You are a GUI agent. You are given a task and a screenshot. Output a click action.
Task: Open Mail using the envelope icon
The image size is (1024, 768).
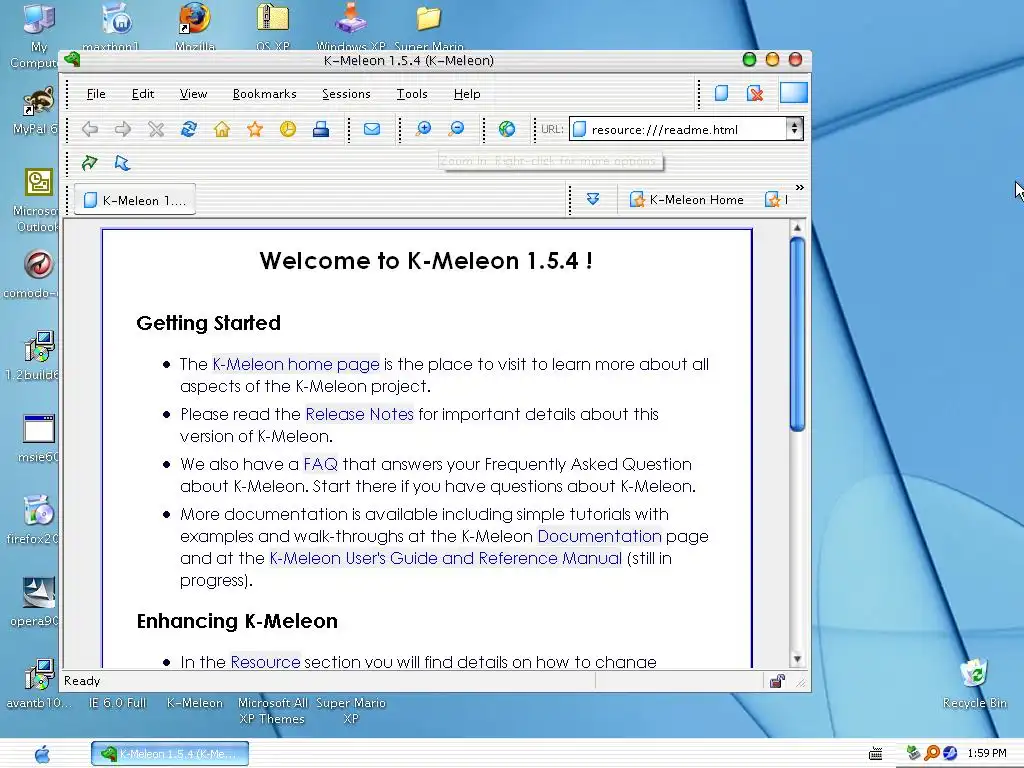click(x=372, y=129)
